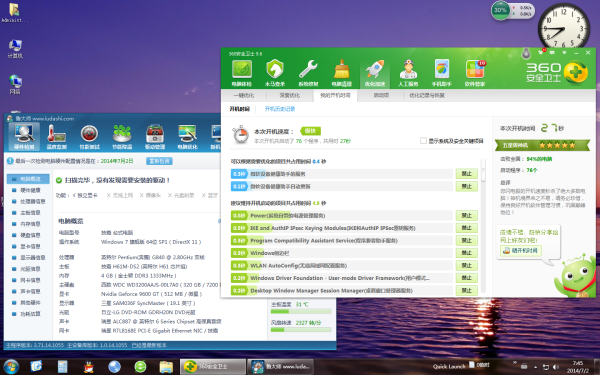Switch to 启动项 tab

click(381, 95)
